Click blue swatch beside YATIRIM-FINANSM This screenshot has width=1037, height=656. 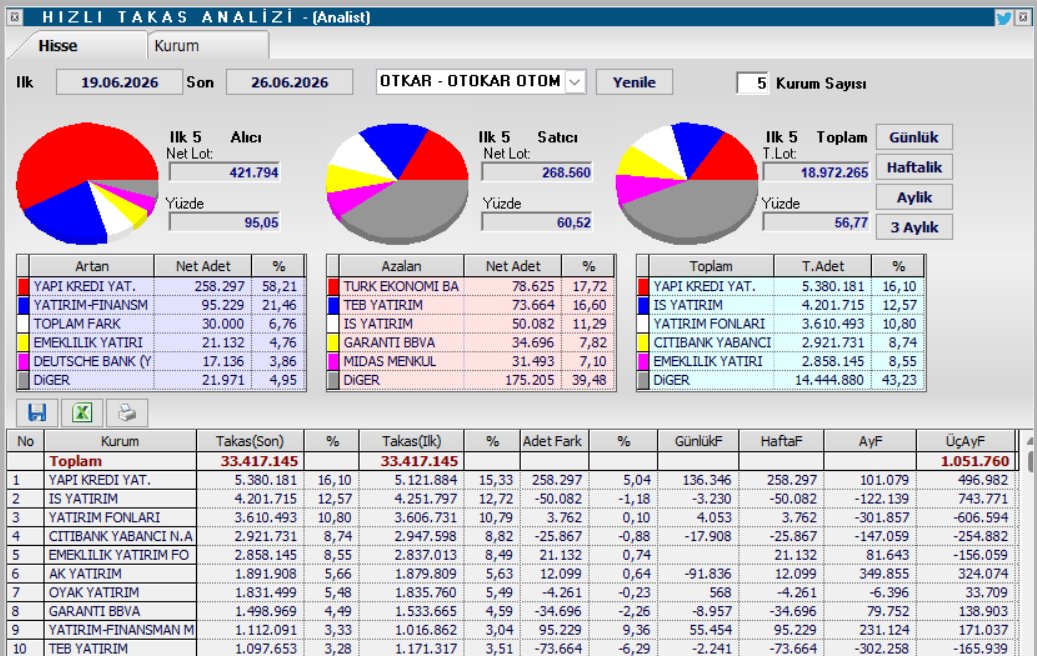(23, 305)
